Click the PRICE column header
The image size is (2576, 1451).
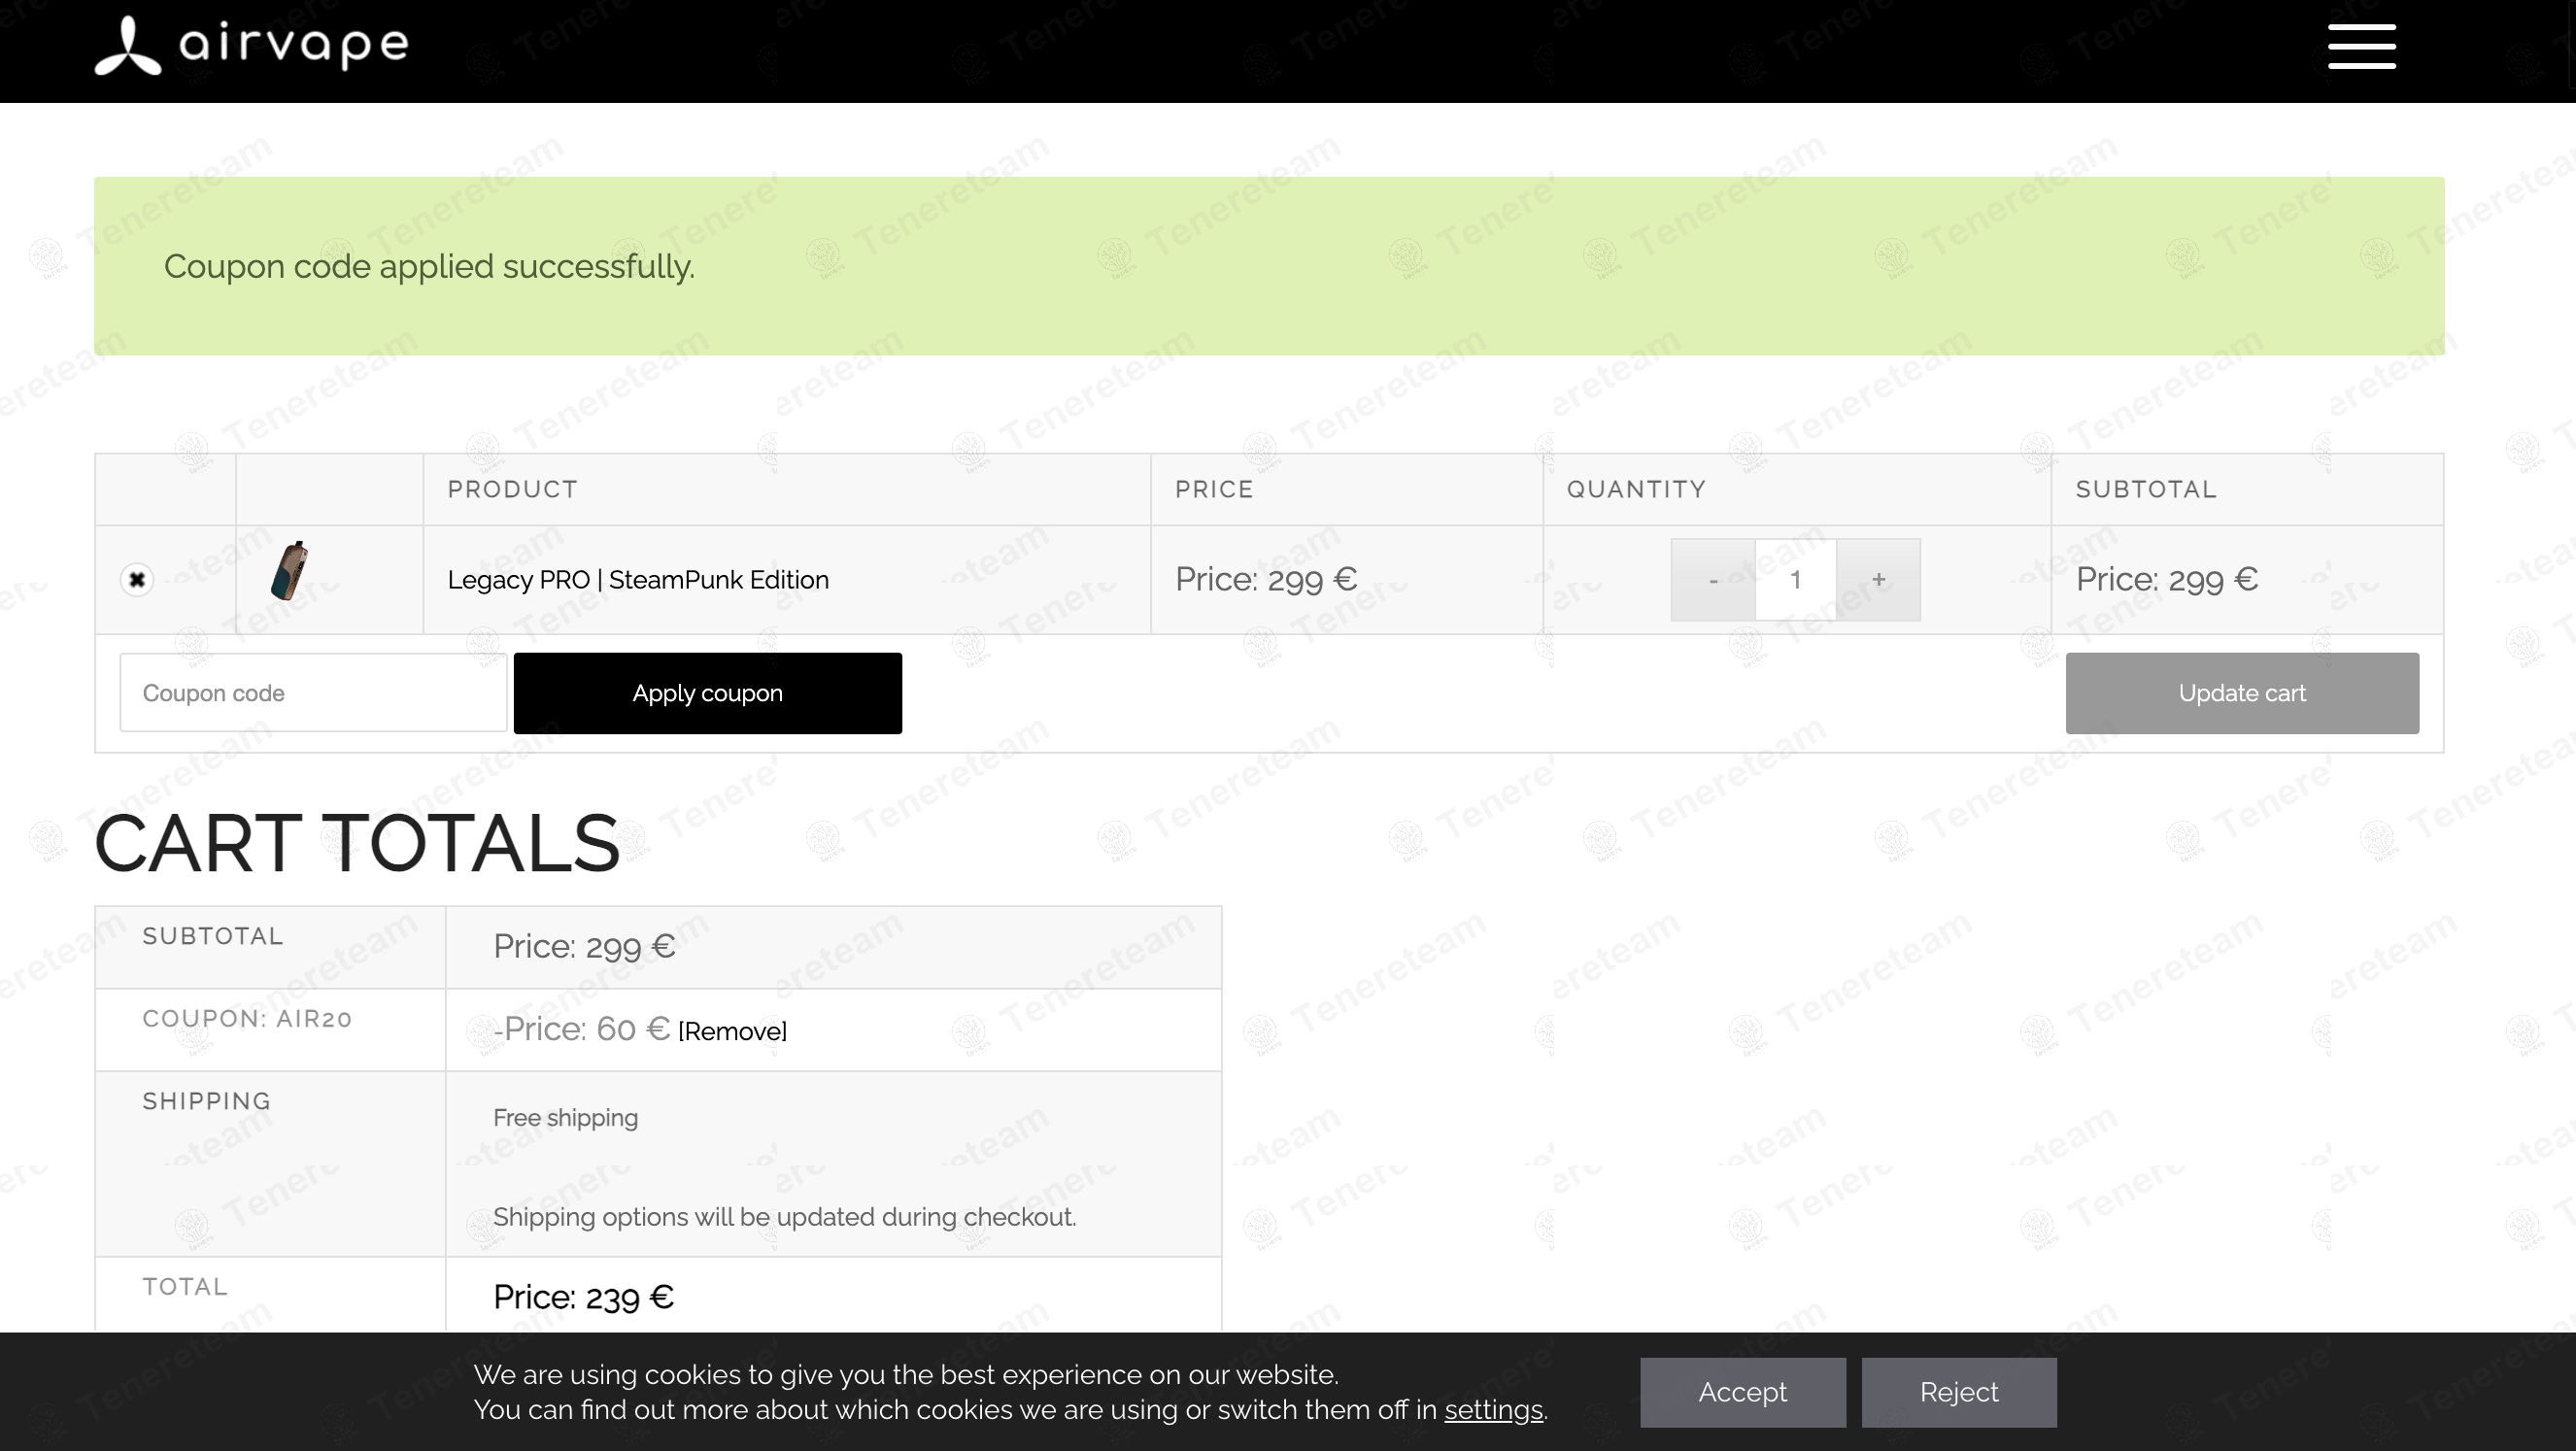1214,489
